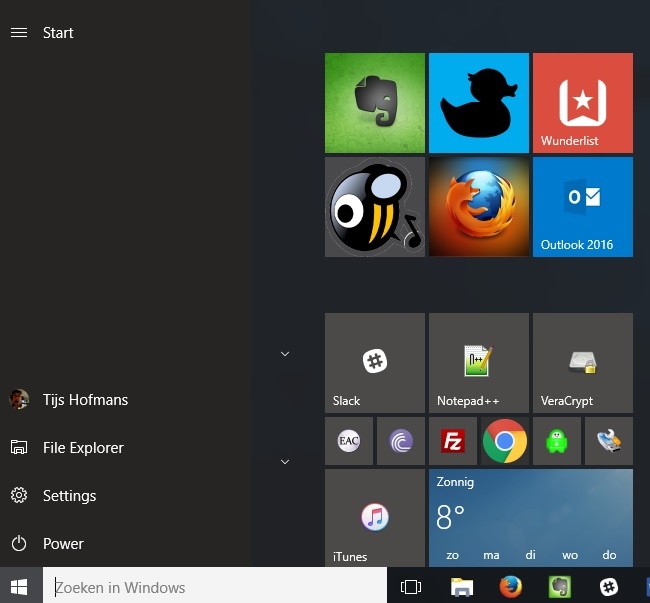Open the Power options

point(124,543)
